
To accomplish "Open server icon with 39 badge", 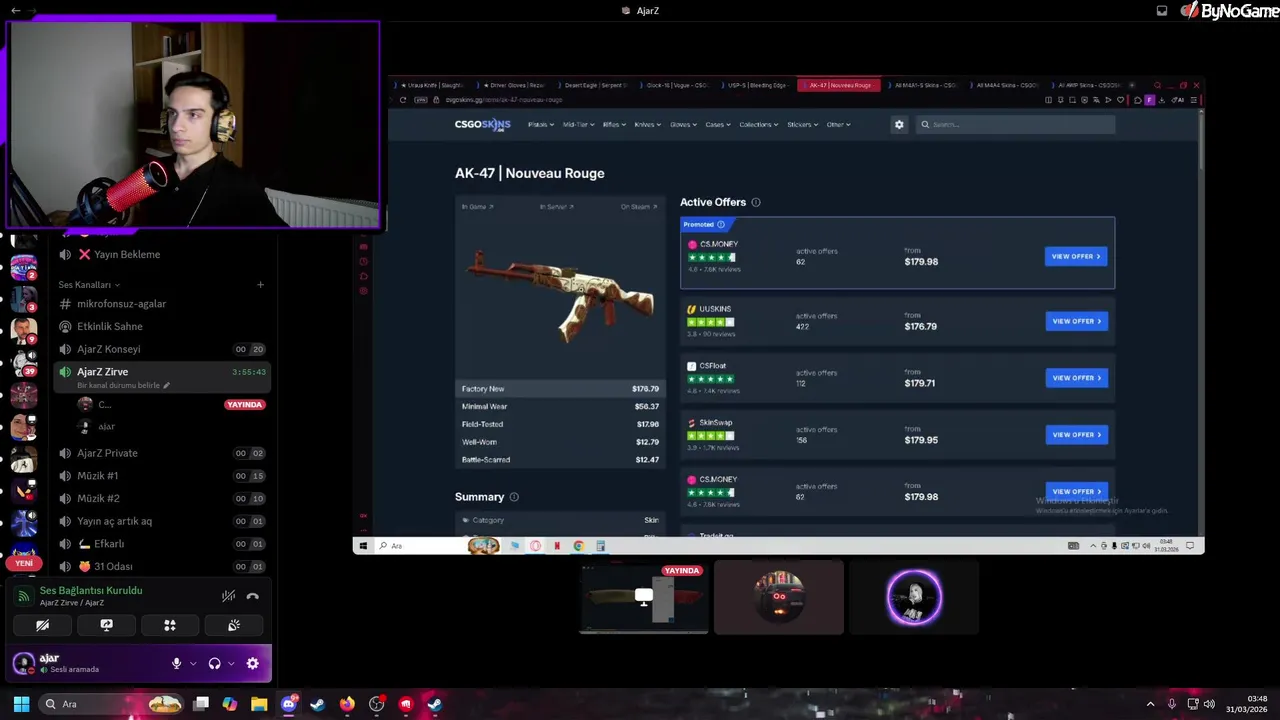I will pyautogui.click(x=24, y=363).
